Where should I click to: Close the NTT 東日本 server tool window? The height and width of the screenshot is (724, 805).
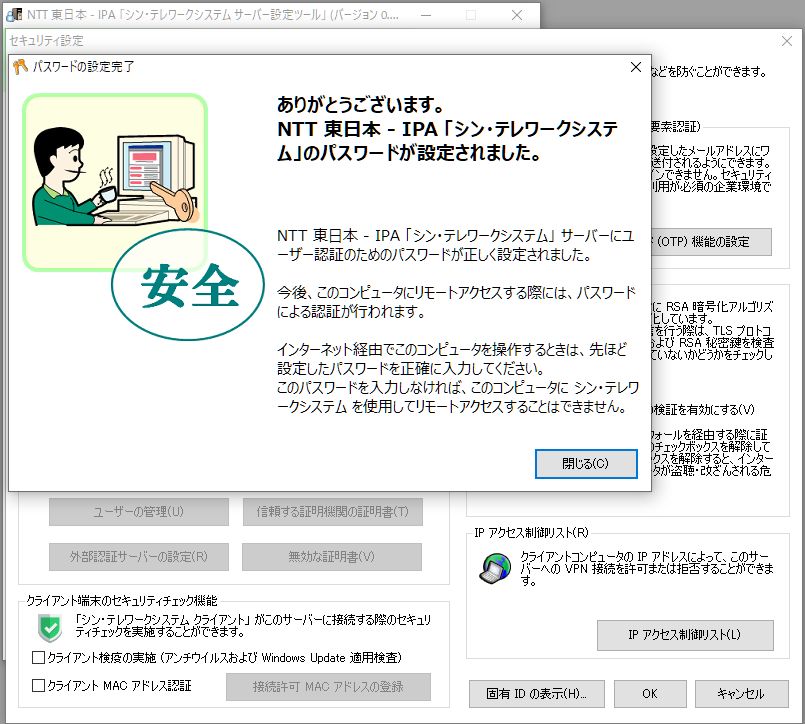click(x=517, y=15)
